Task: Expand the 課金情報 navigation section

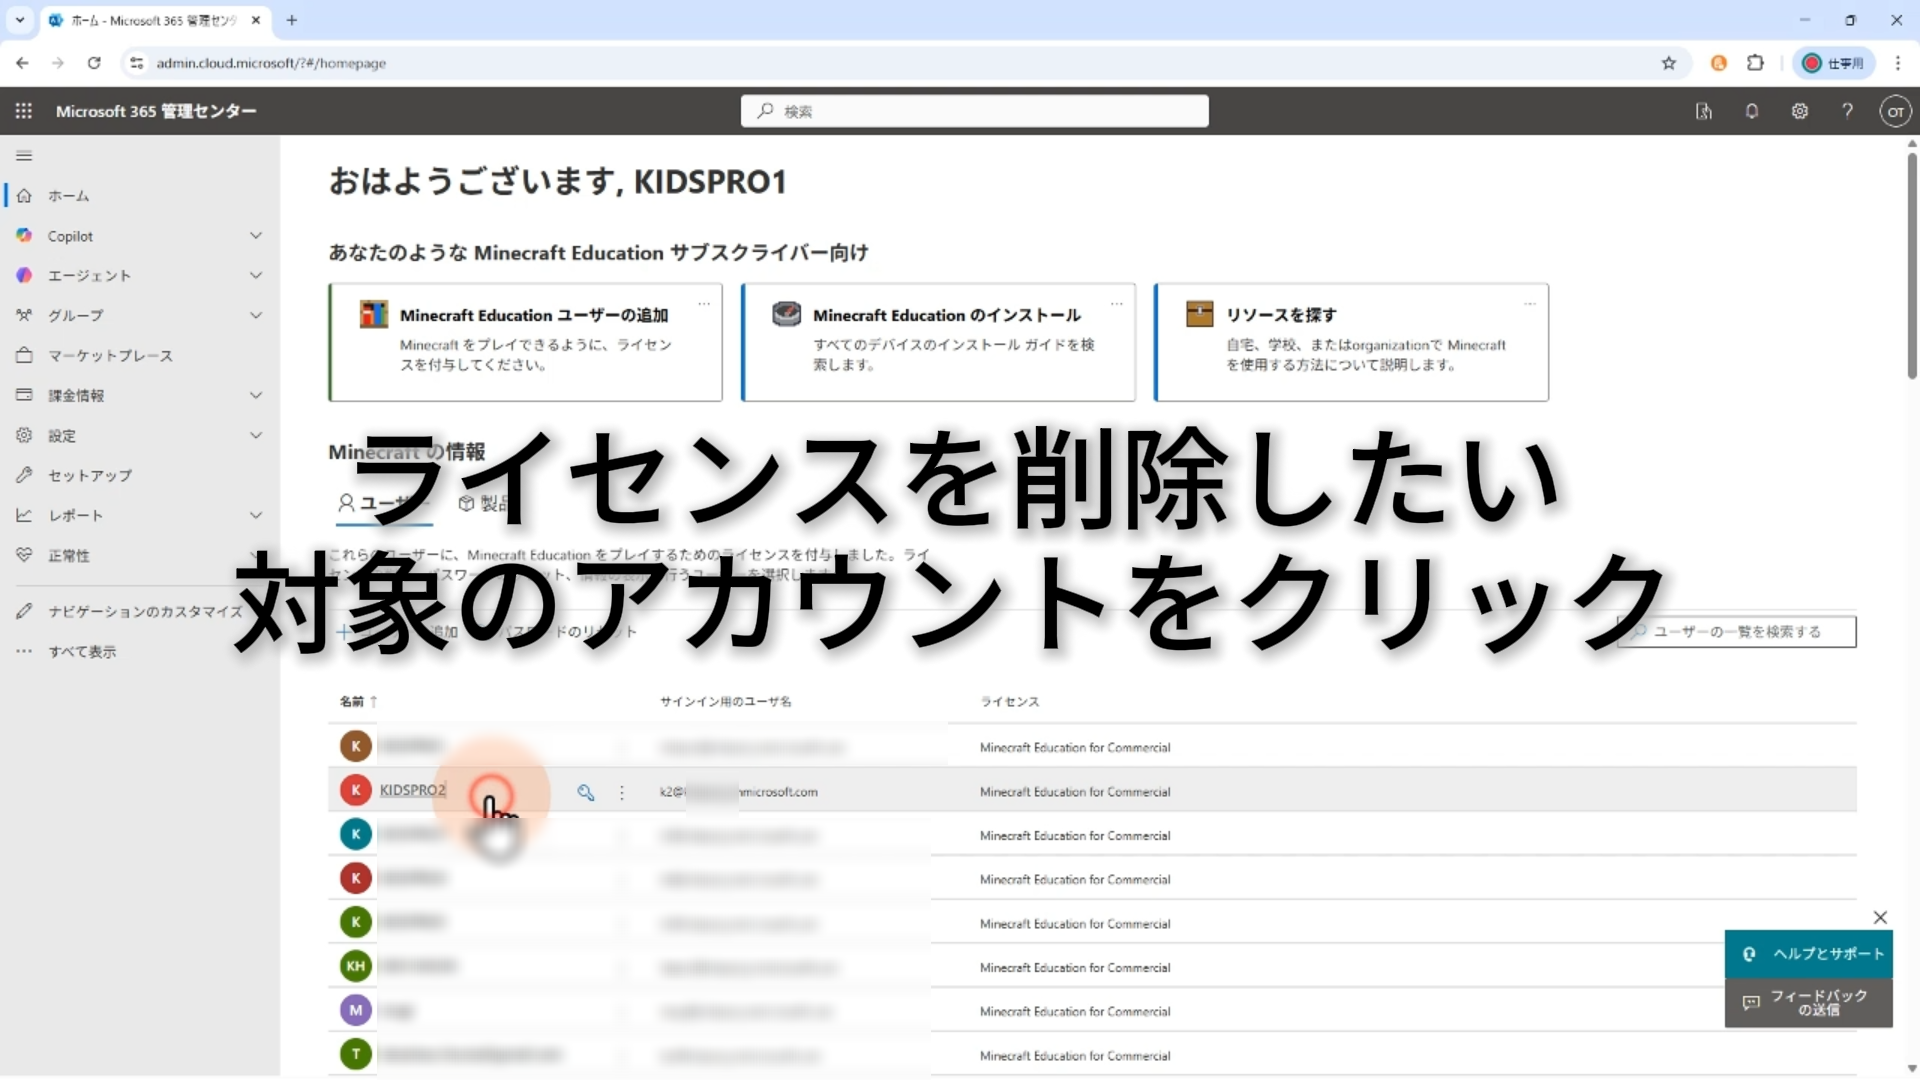Action: coord(256,395)
